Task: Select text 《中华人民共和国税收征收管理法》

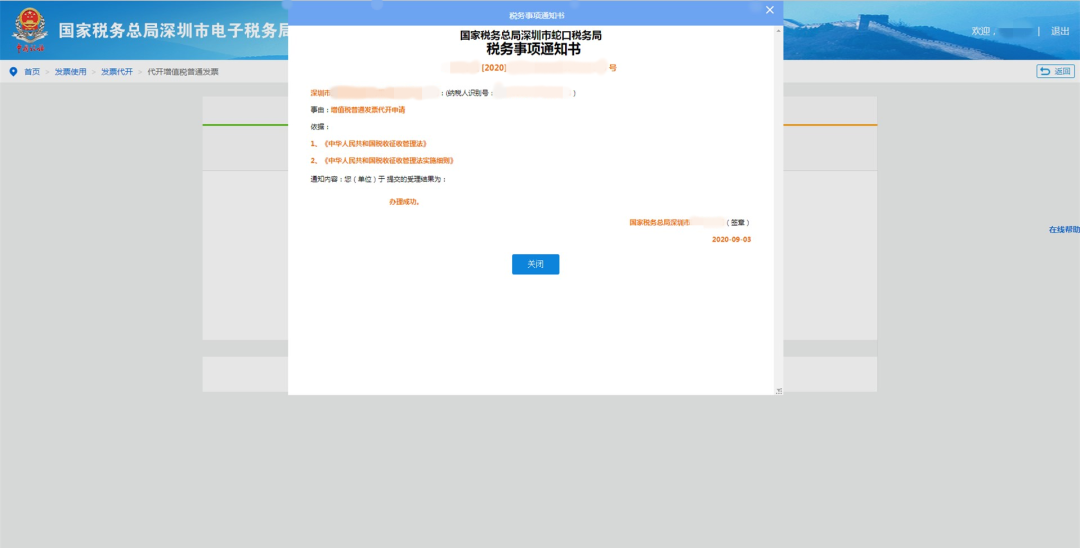Action: click(375, 144)
